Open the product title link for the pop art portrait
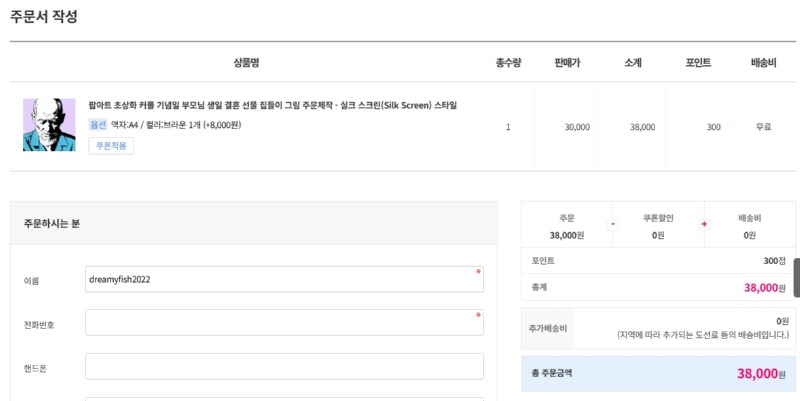This screenshot has height=401, width=800. [273, 106]
